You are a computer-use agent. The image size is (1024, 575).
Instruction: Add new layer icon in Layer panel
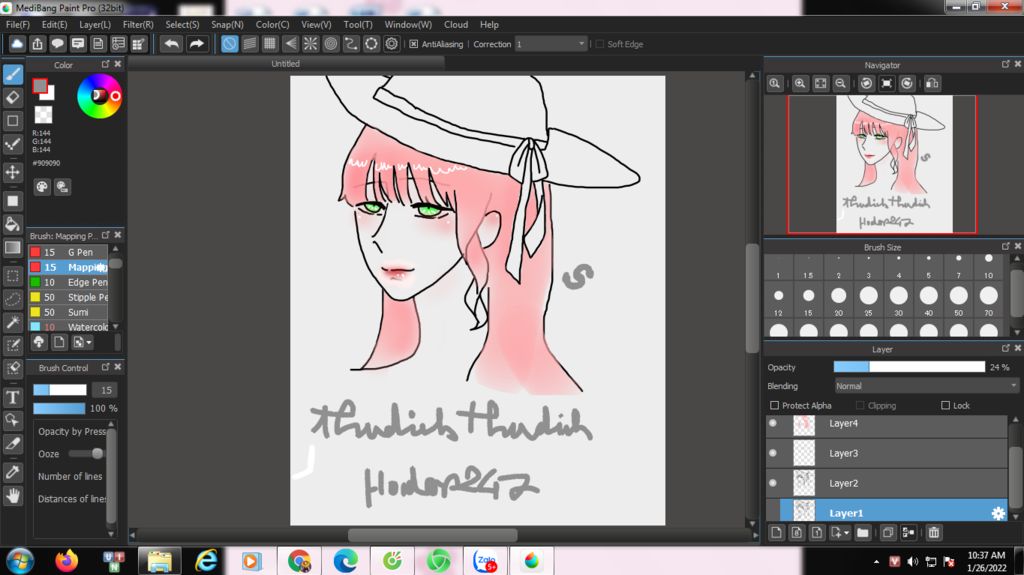pos(776,533)
